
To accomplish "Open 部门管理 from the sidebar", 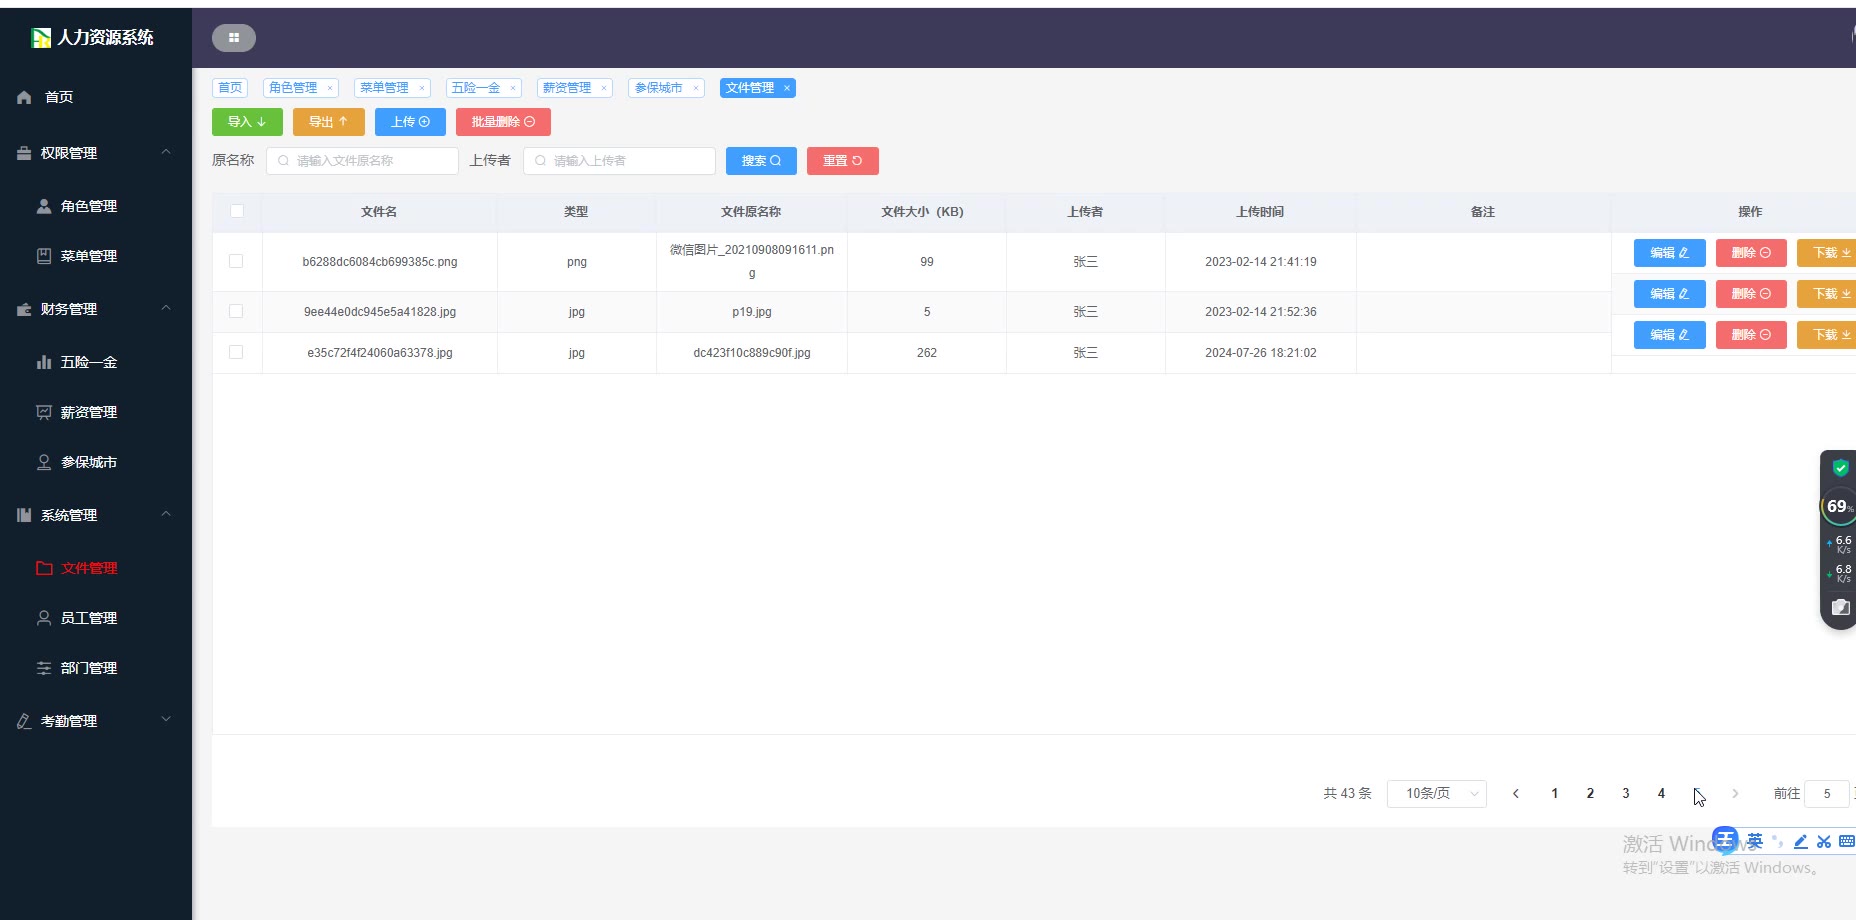I will pyautogui.click(x=88, y=668).
